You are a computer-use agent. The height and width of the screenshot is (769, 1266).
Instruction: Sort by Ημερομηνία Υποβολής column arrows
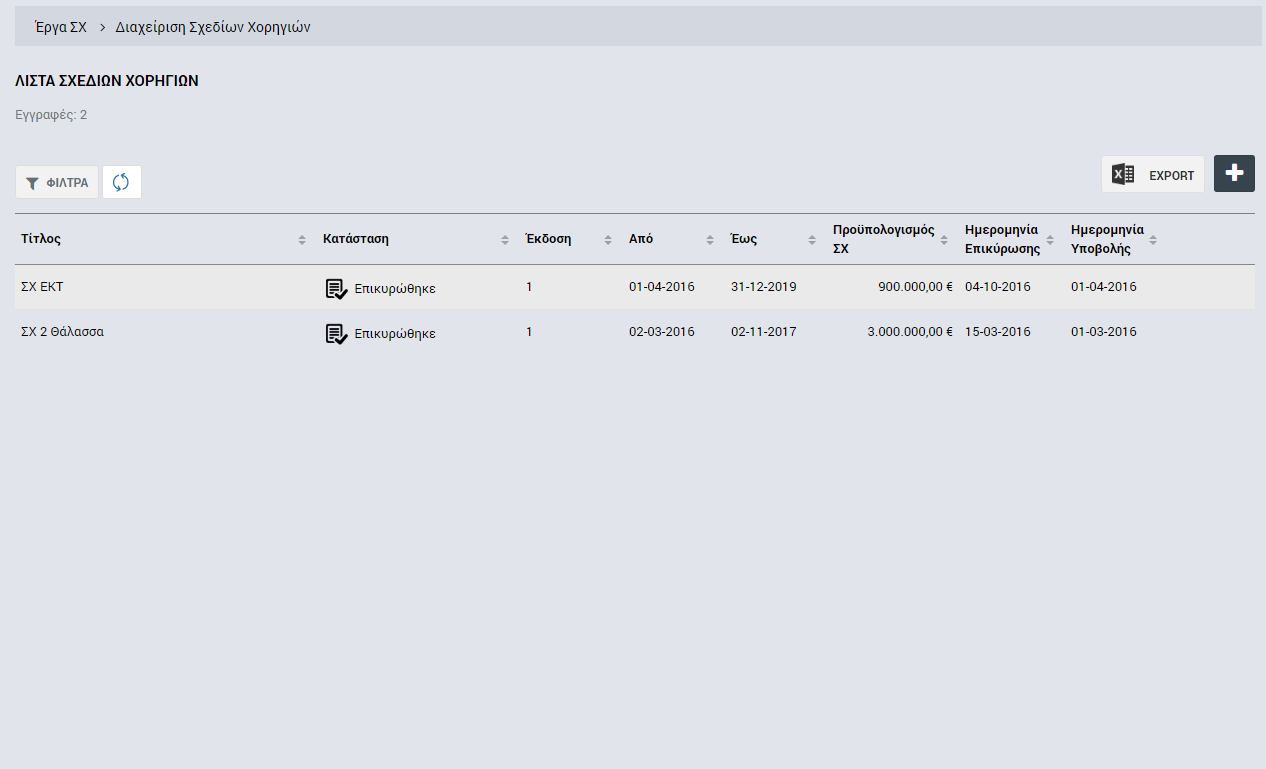pos(1153,240)
